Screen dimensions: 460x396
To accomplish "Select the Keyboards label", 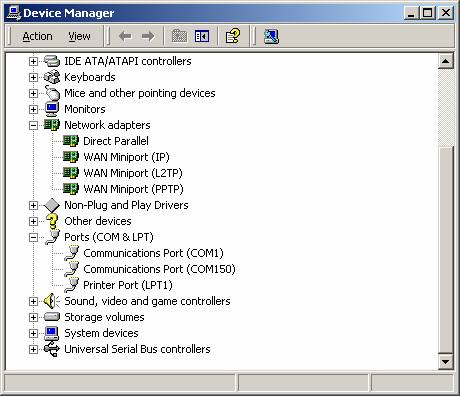I will (90, 77).
